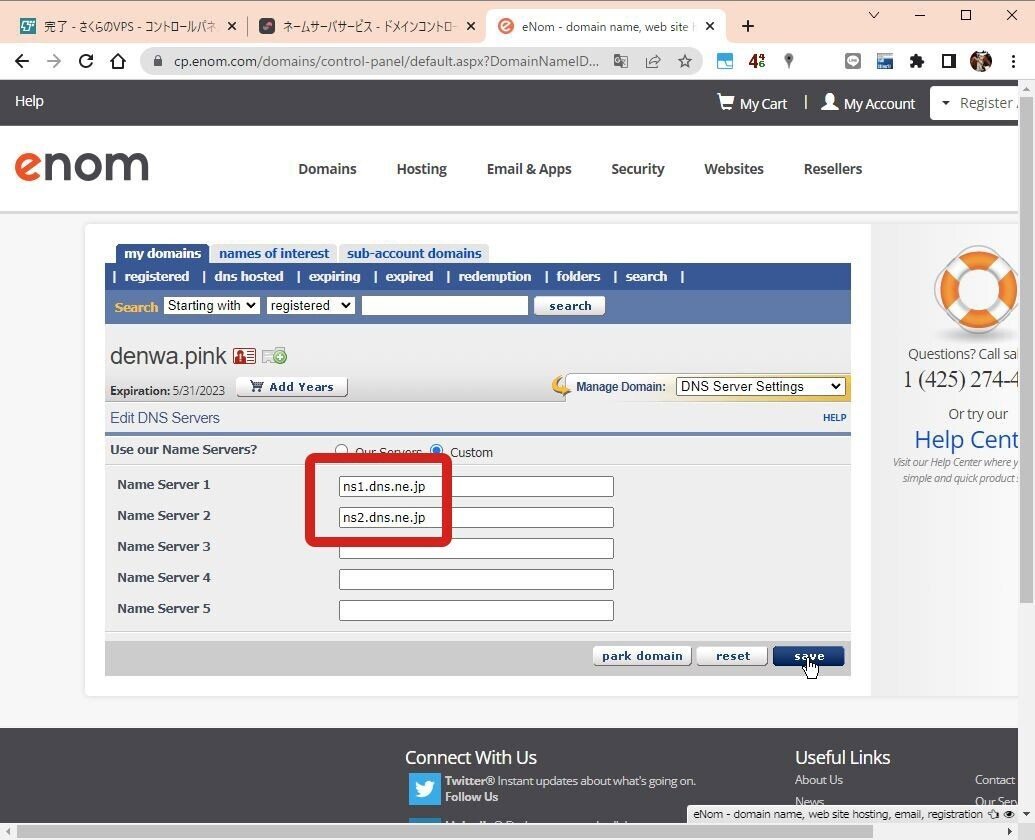Screen dimensions: 1035x840
Task: Open a new browser tab
Action: [x=748, y=26]
